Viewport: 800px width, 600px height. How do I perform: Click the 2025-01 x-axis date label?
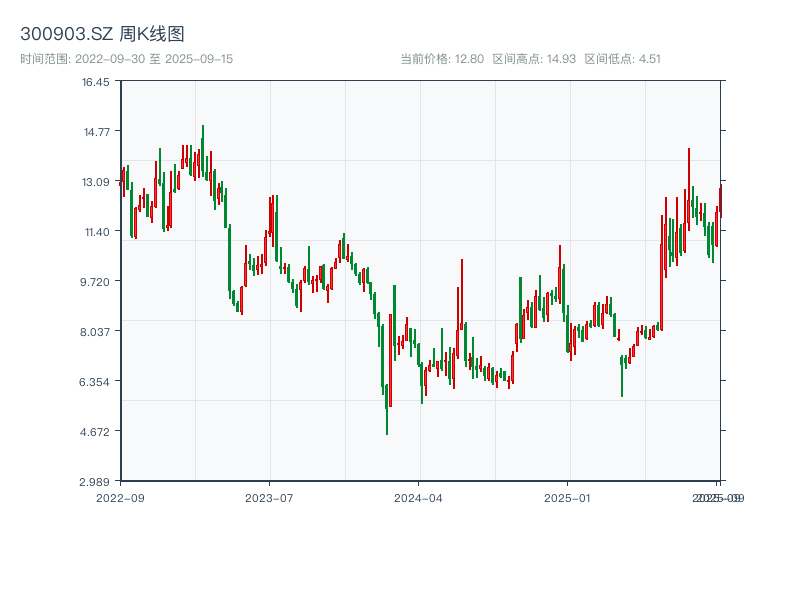click(x=569, y=497)
